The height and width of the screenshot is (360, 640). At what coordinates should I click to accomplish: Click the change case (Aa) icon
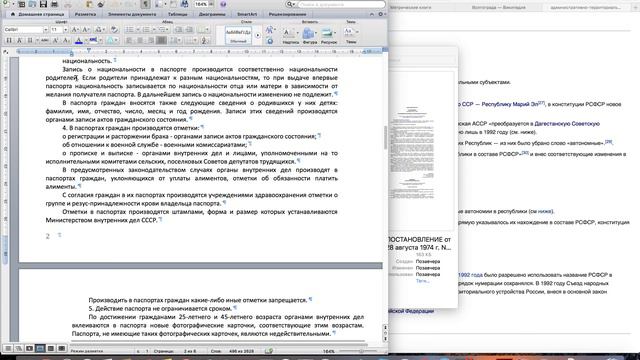tap(99, 30)
